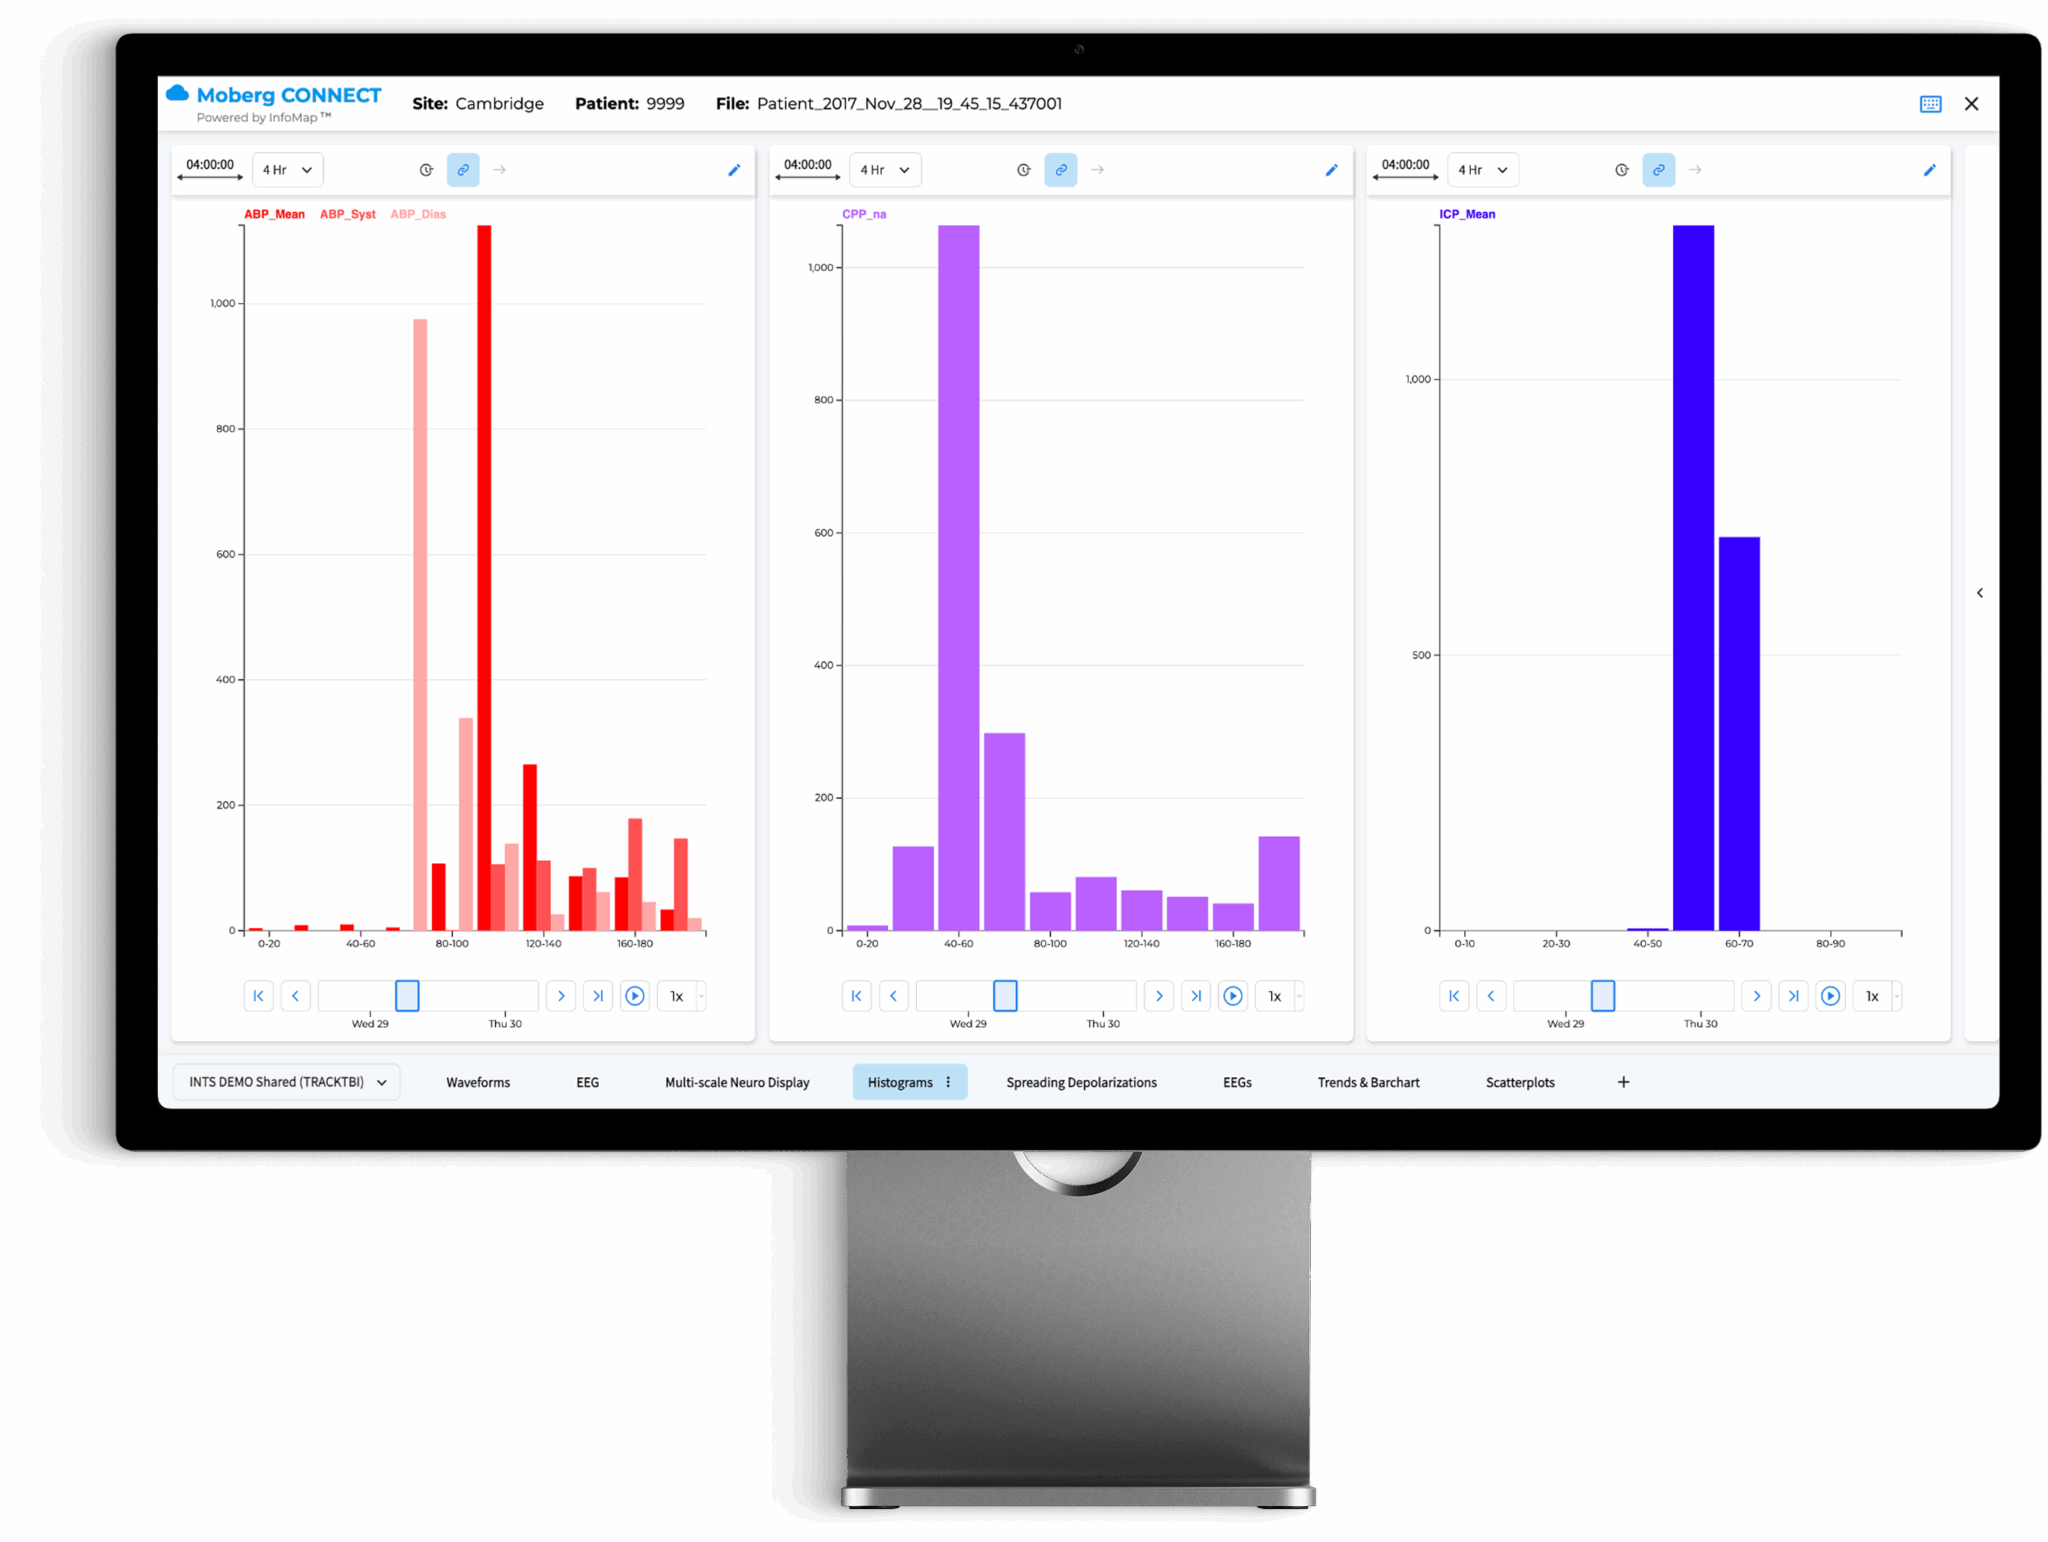
Task: Toggle time-sync link on the ABP panel
Action: [463, 170]
